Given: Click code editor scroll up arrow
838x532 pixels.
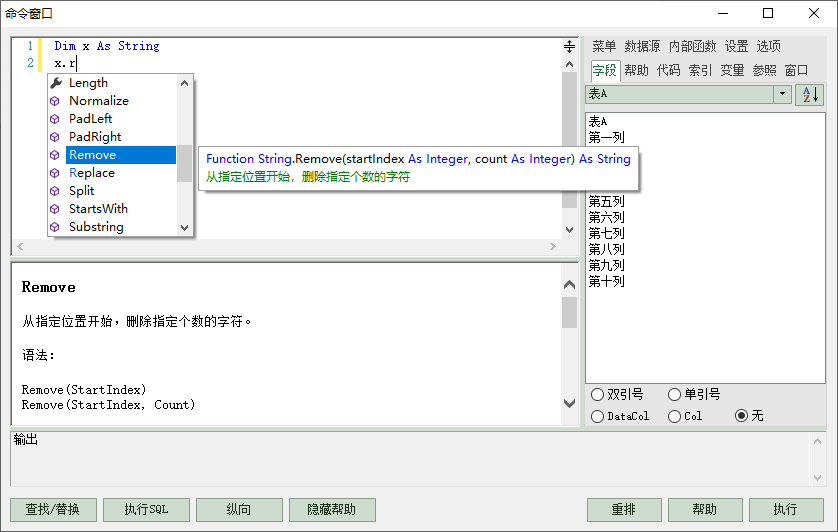Looking at the screenshot, I should click(569, 65).
